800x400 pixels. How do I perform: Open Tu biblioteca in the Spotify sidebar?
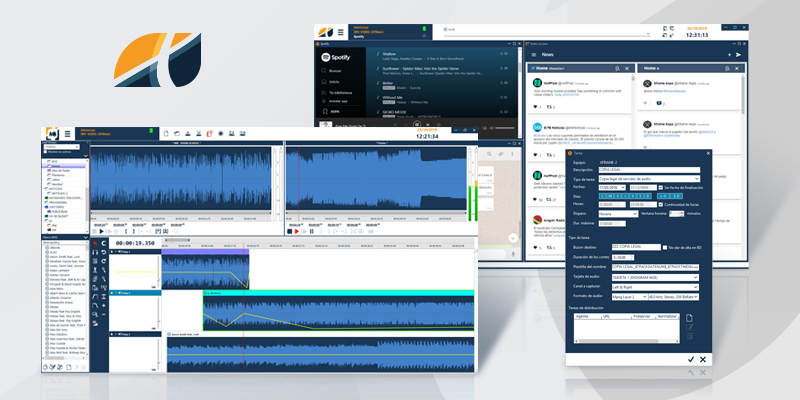[340, 92]
